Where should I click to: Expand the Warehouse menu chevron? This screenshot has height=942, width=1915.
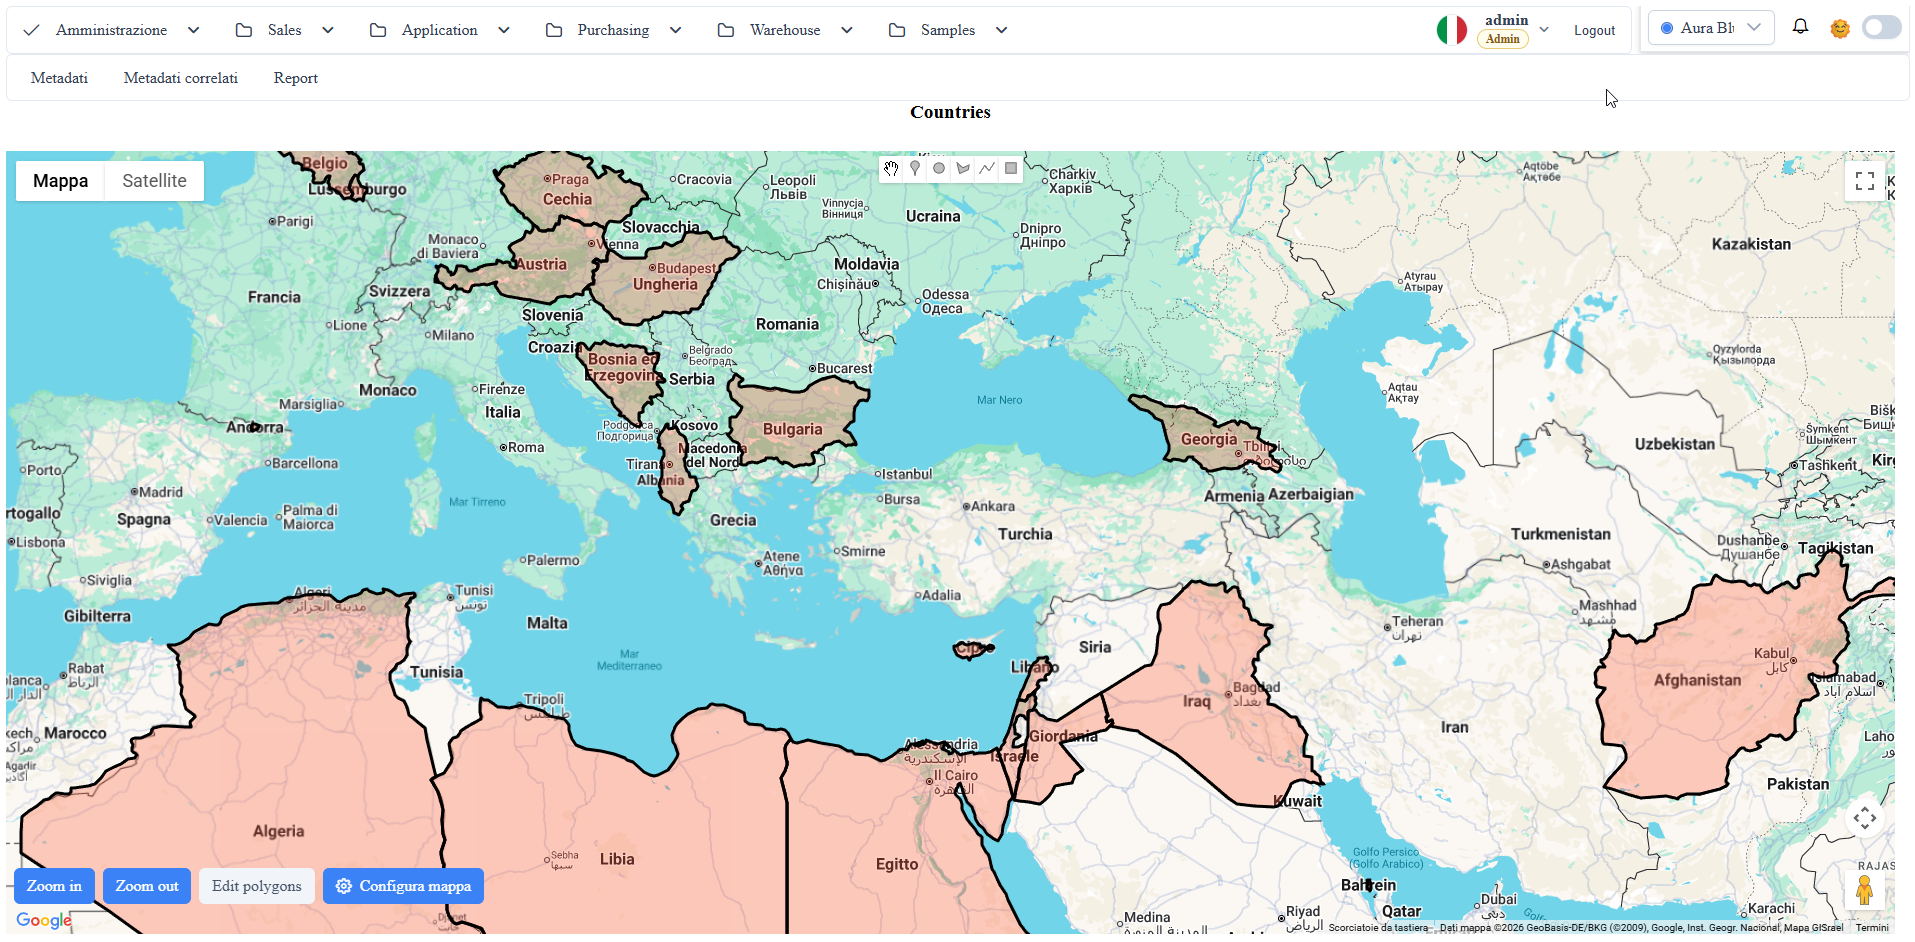(x=847, y=30)
